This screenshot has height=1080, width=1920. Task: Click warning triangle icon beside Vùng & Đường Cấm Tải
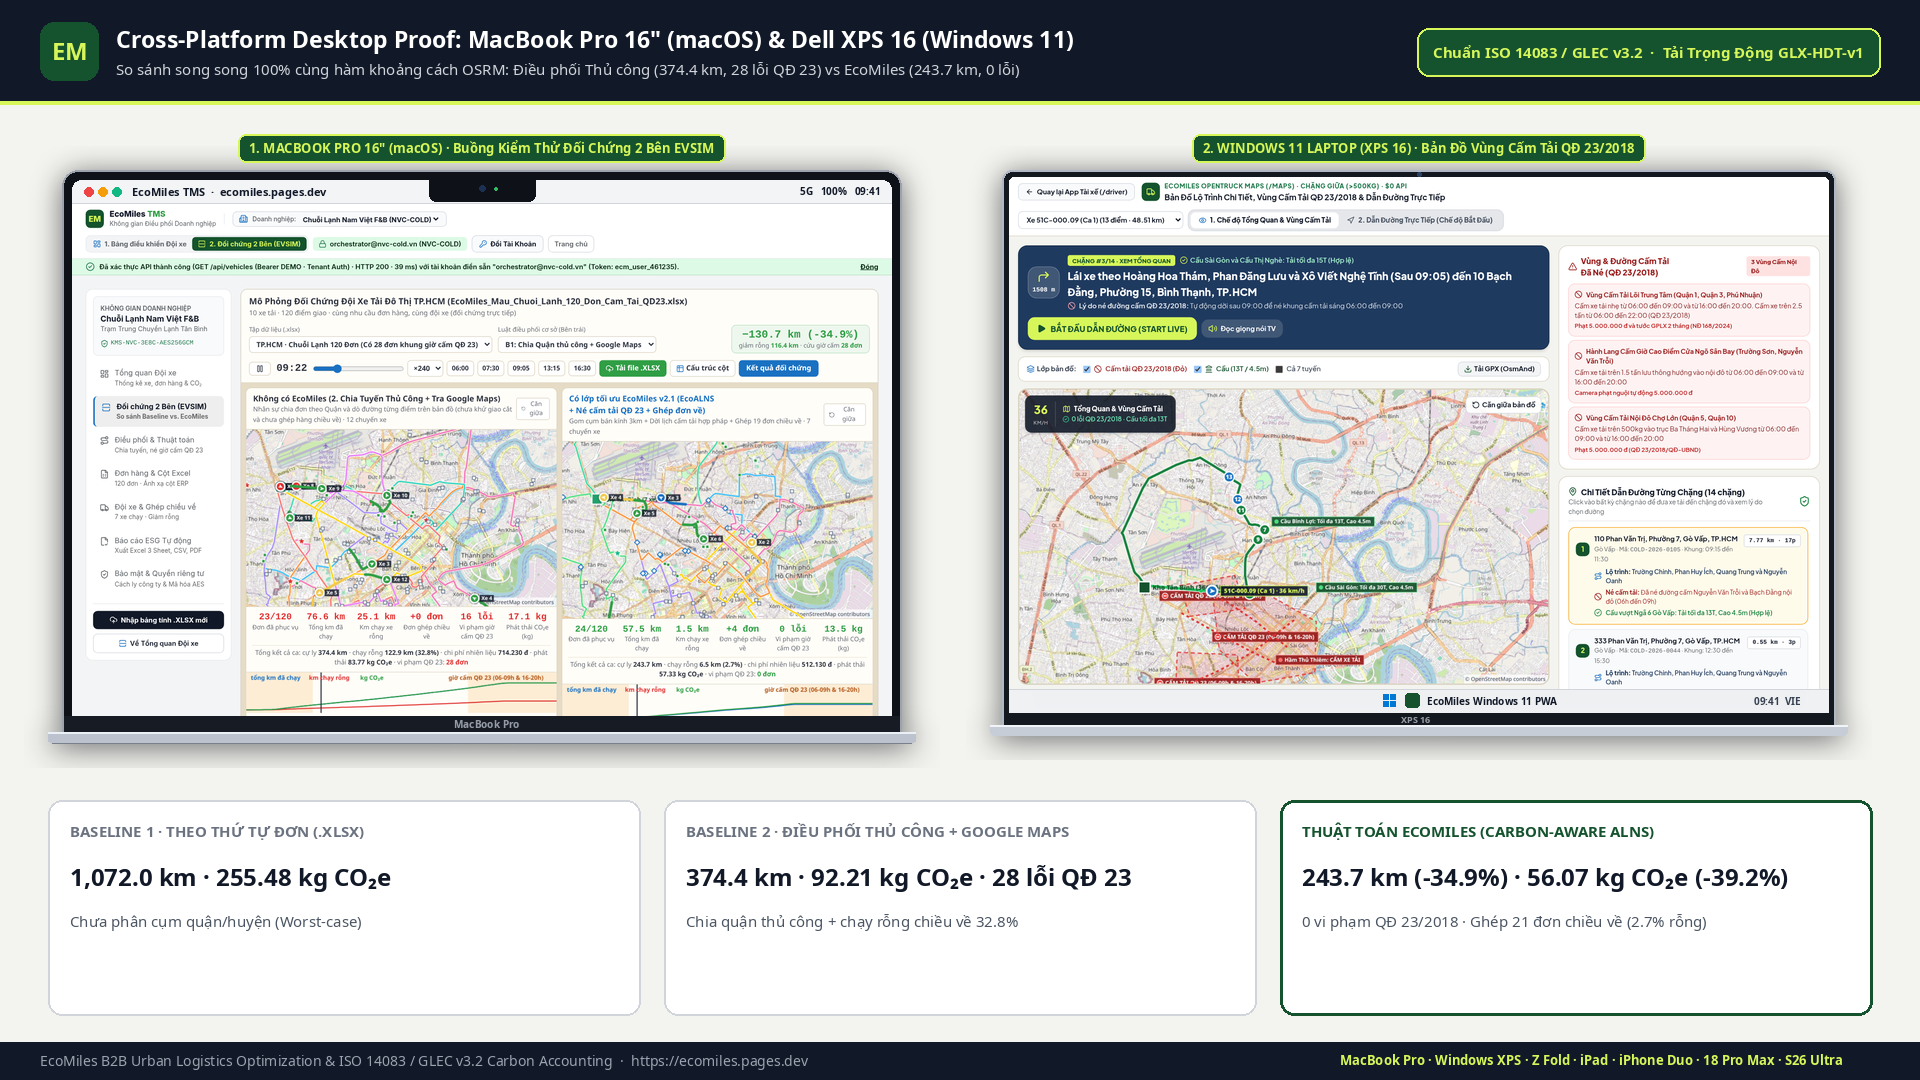(1572, 267)
